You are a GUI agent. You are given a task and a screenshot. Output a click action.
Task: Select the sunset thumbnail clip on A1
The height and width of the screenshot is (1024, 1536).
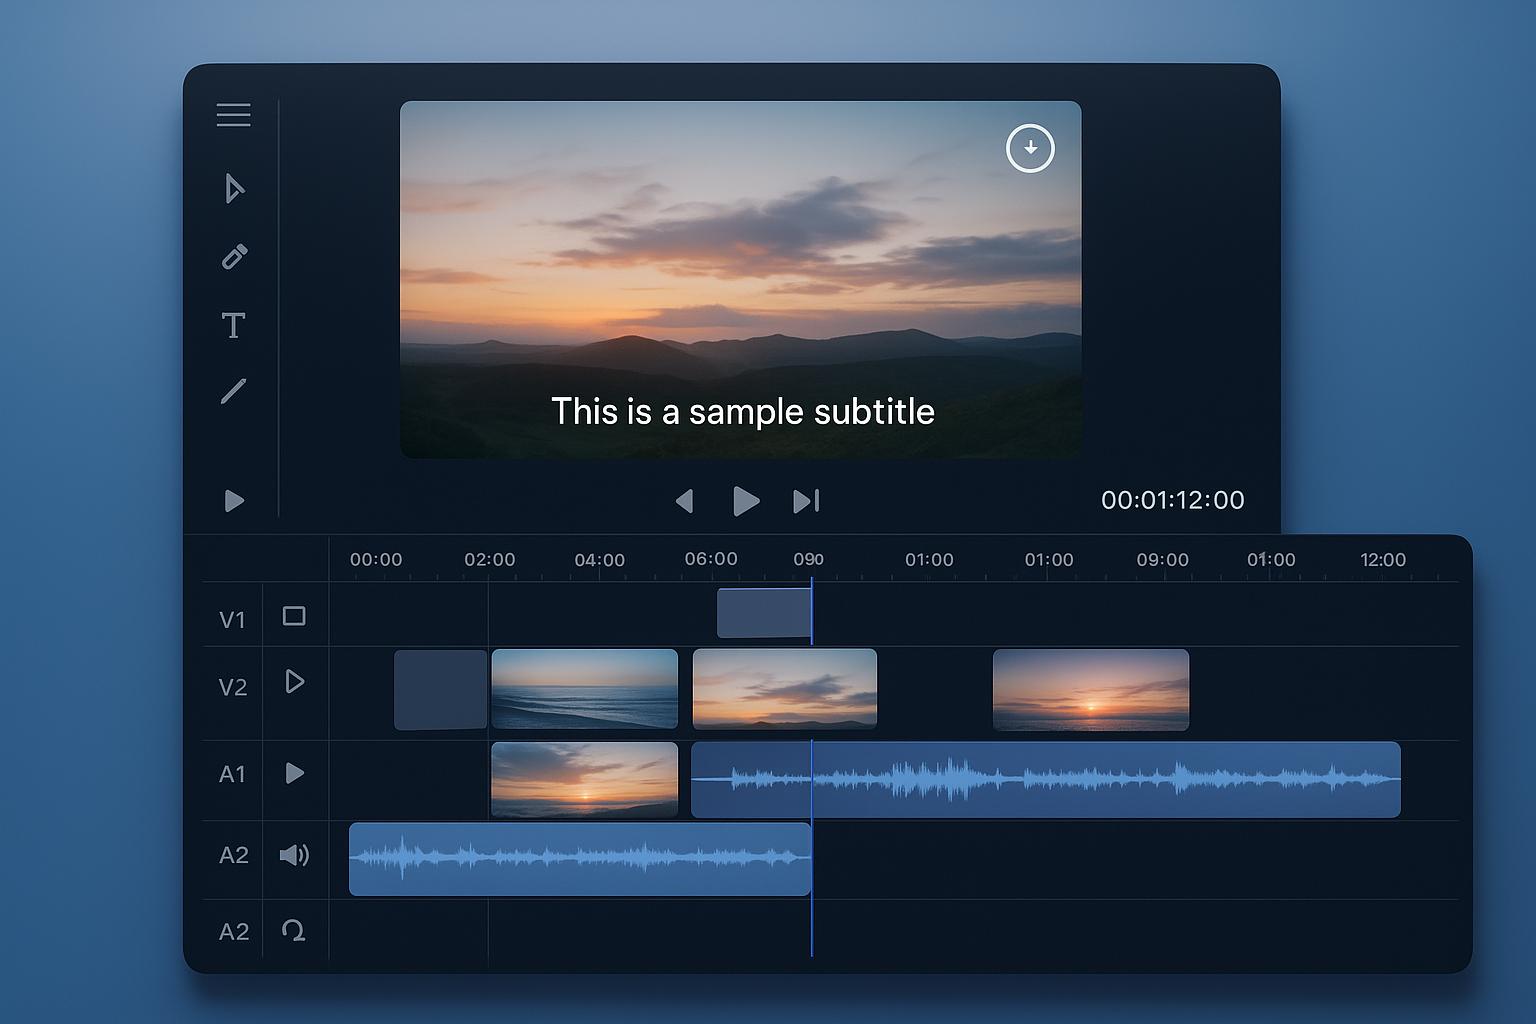pyautogui.click(x=585, y=779)
